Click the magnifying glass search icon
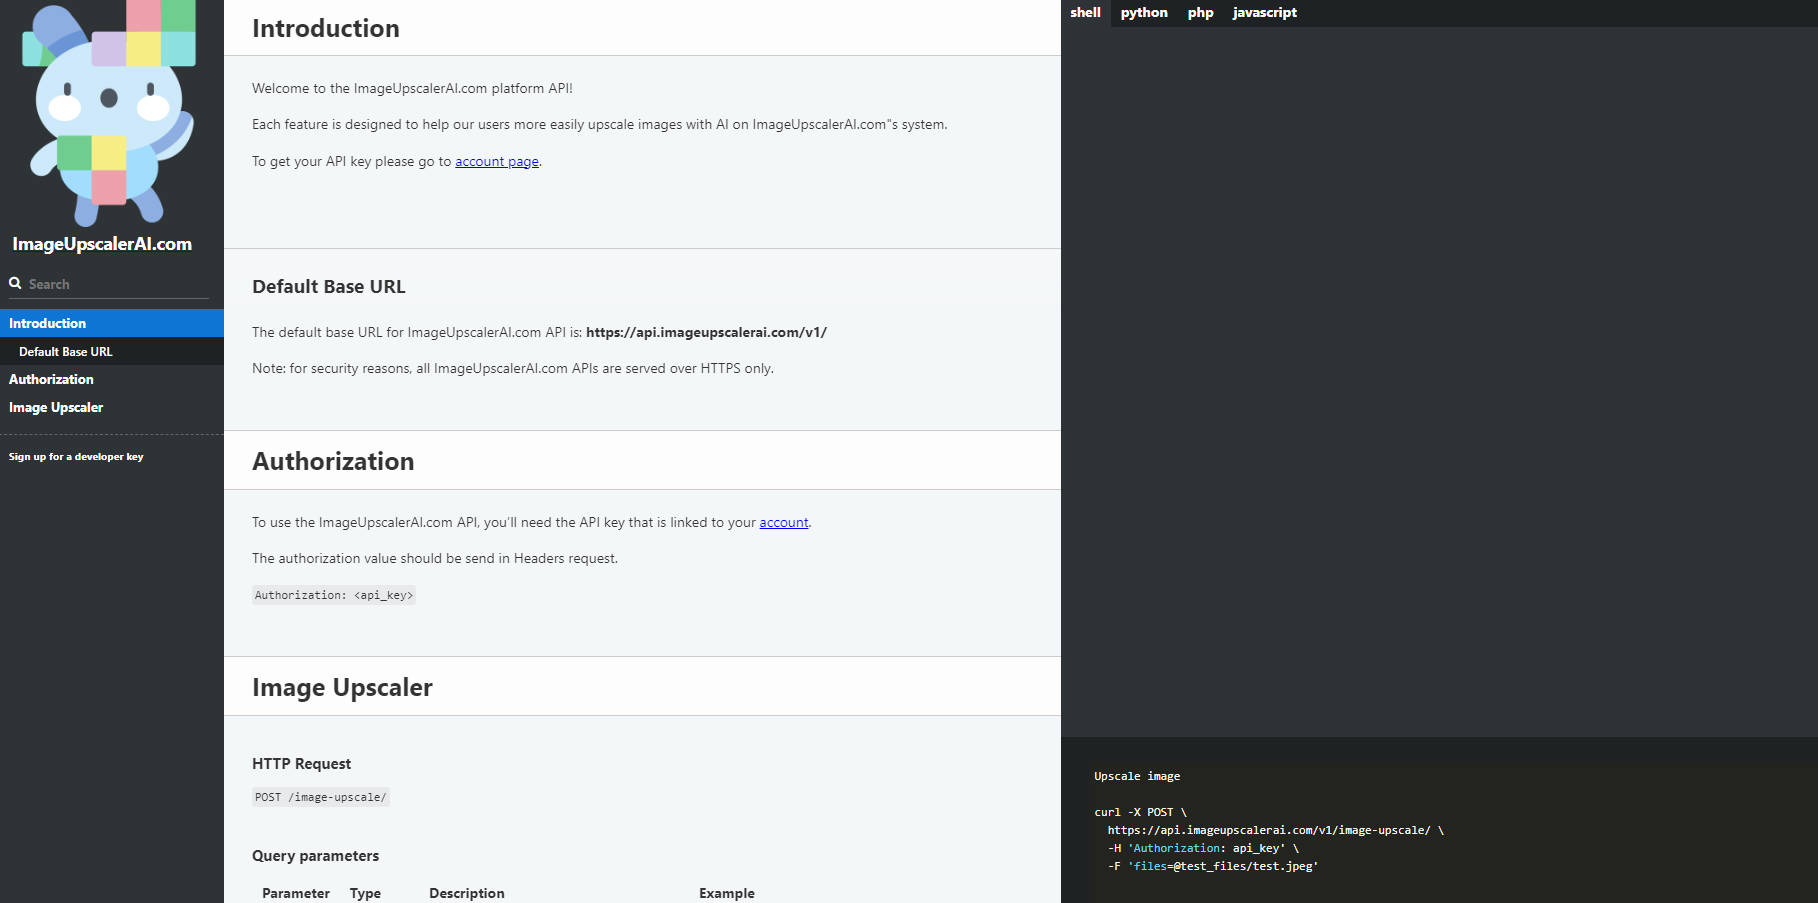 tap(15, 284)
